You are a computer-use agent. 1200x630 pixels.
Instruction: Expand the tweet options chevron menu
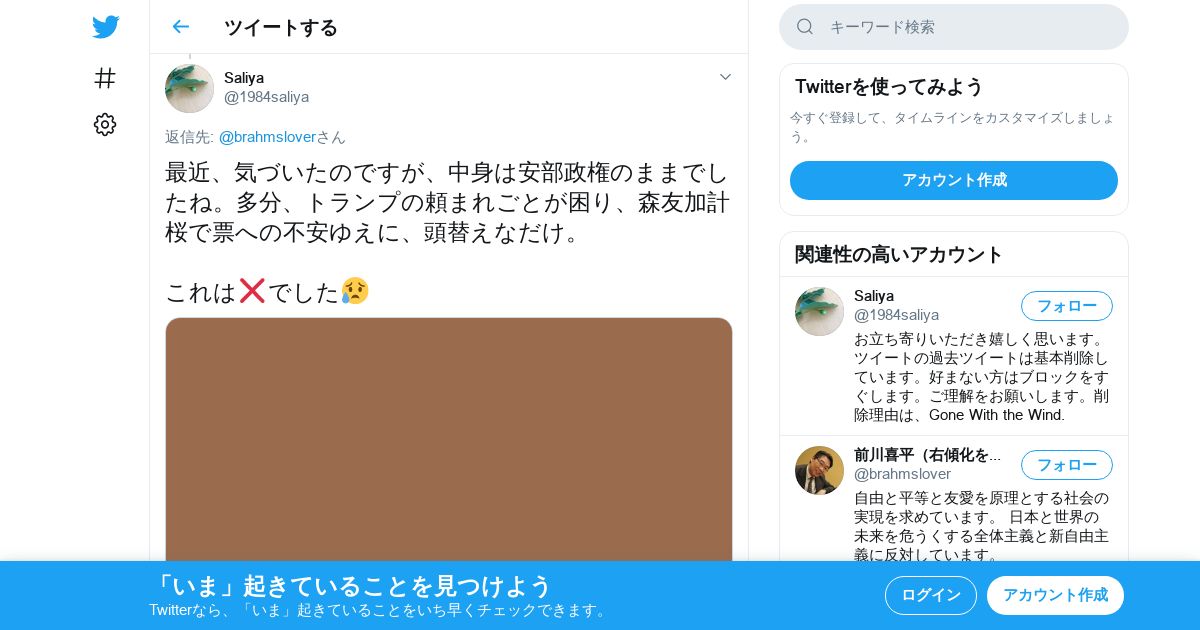pyautogui.click(x=726, y=77)
